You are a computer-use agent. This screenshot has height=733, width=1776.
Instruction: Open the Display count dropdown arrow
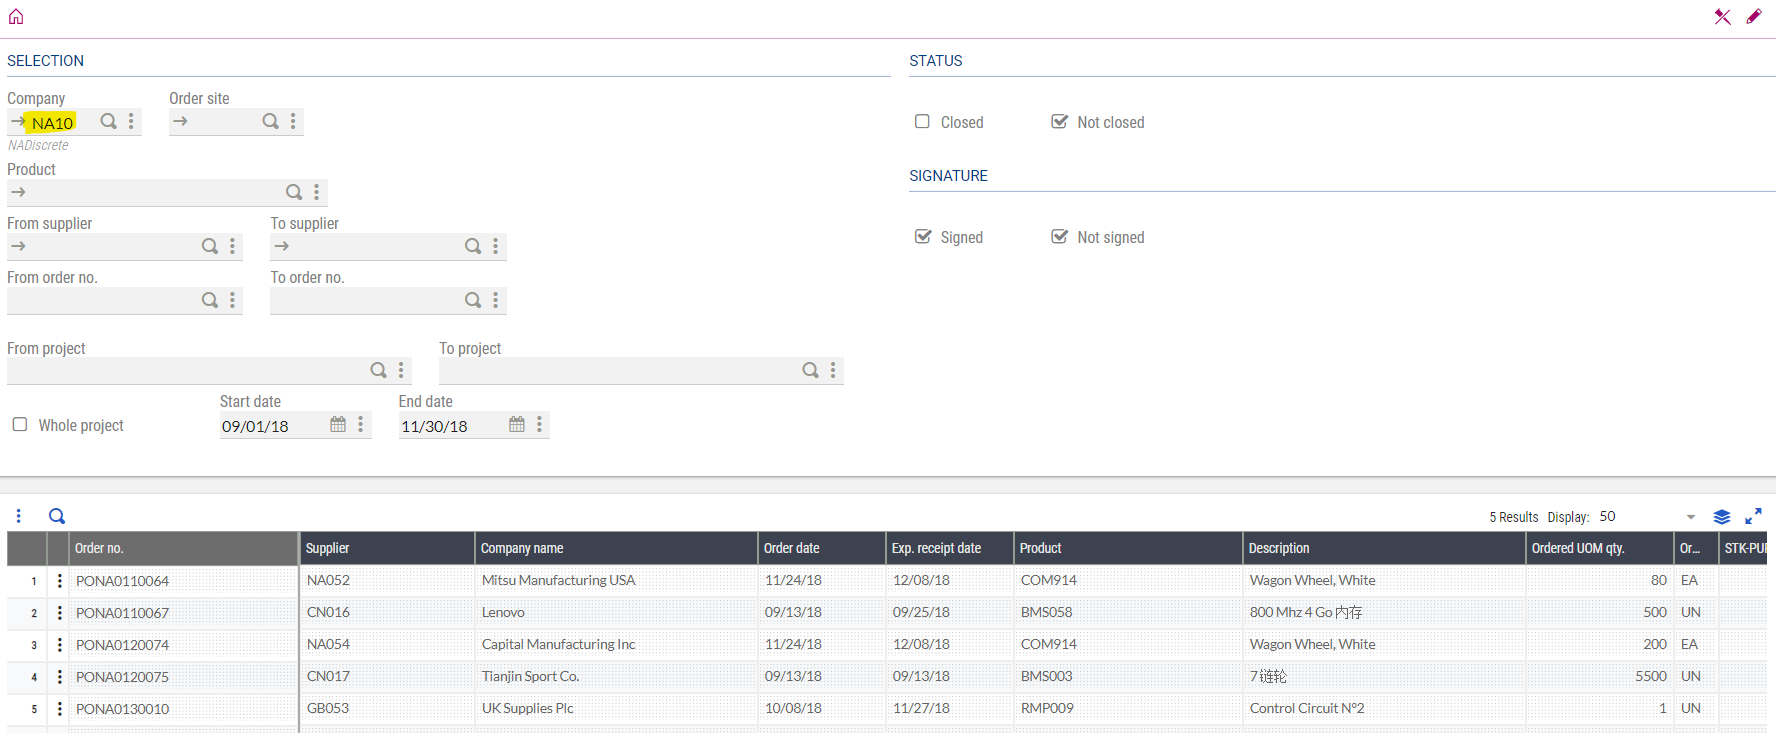click(1691, 517)
